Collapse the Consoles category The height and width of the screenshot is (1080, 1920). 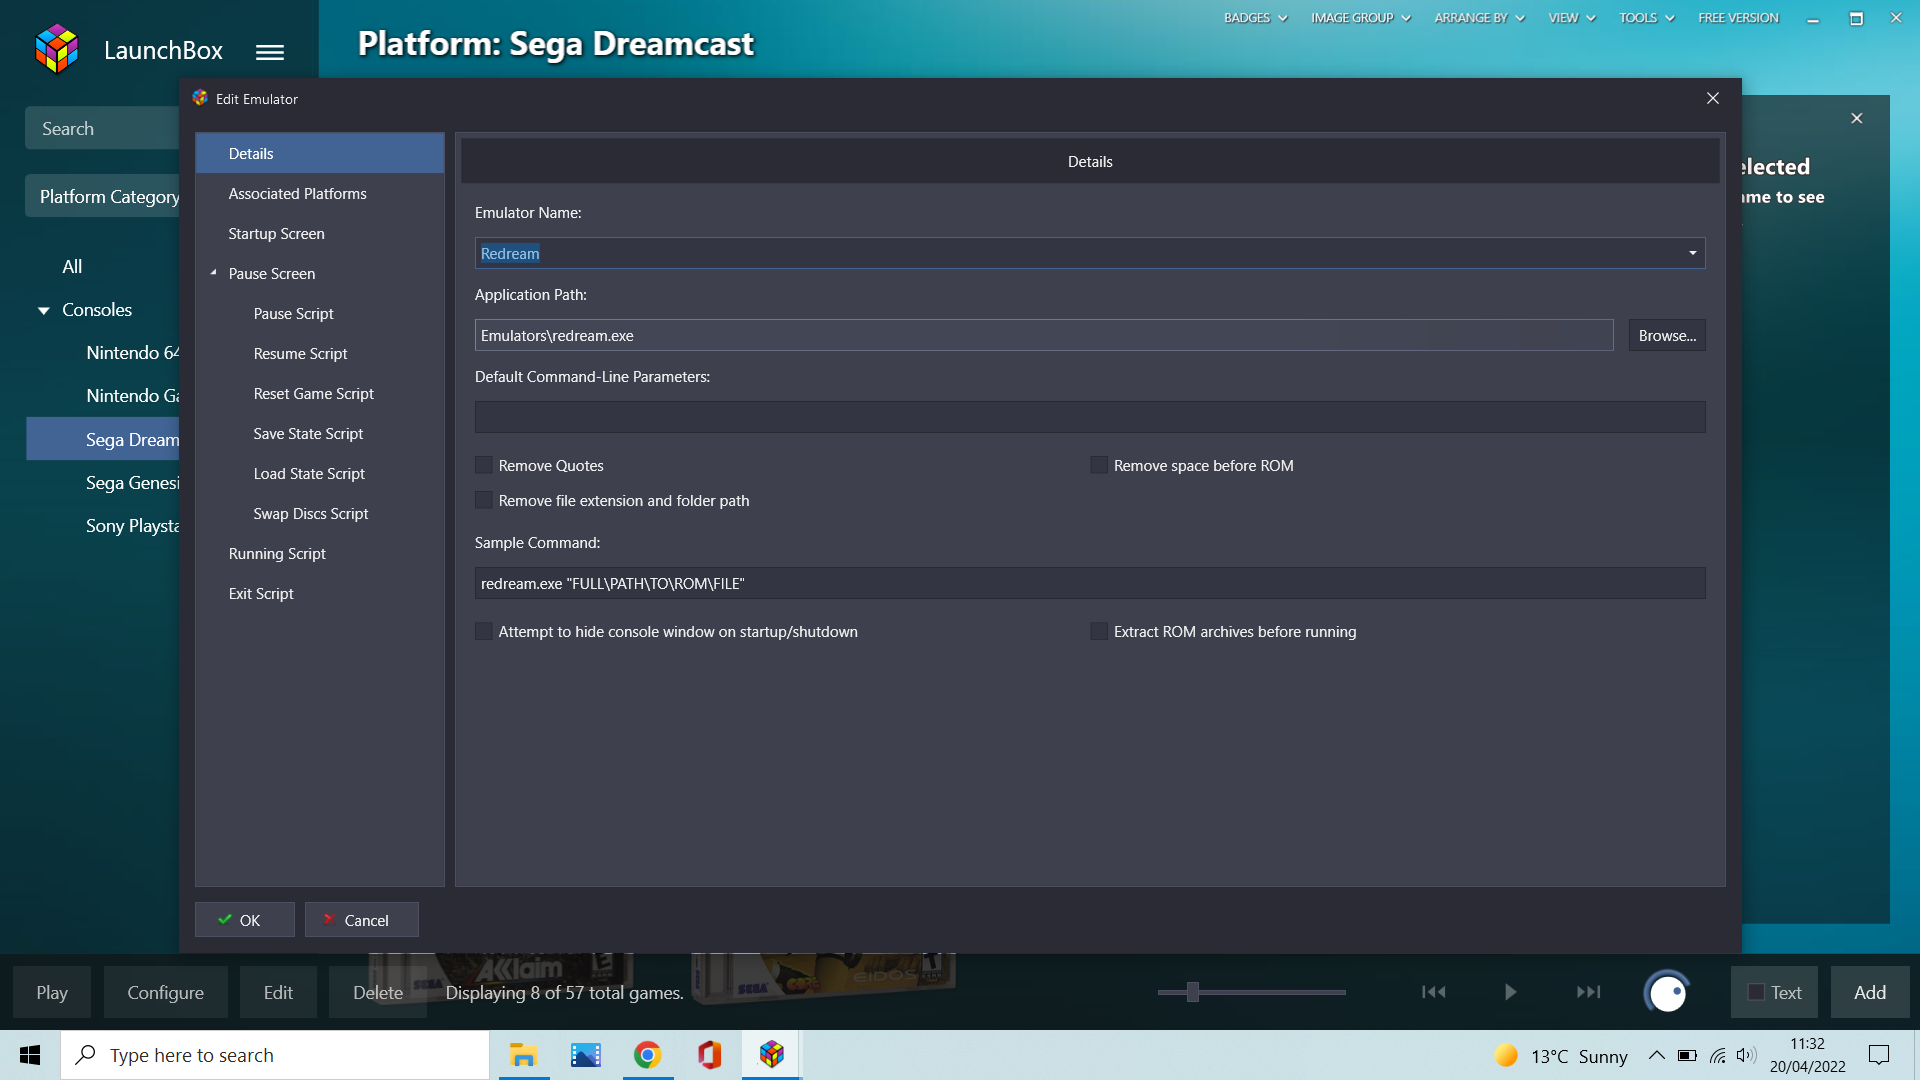click(x=43, y=311)
